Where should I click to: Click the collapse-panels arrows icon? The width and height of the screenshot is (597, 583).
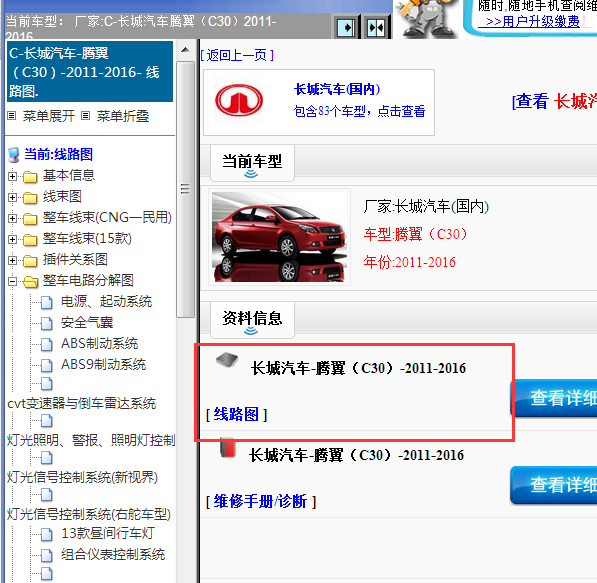[377, 27]
